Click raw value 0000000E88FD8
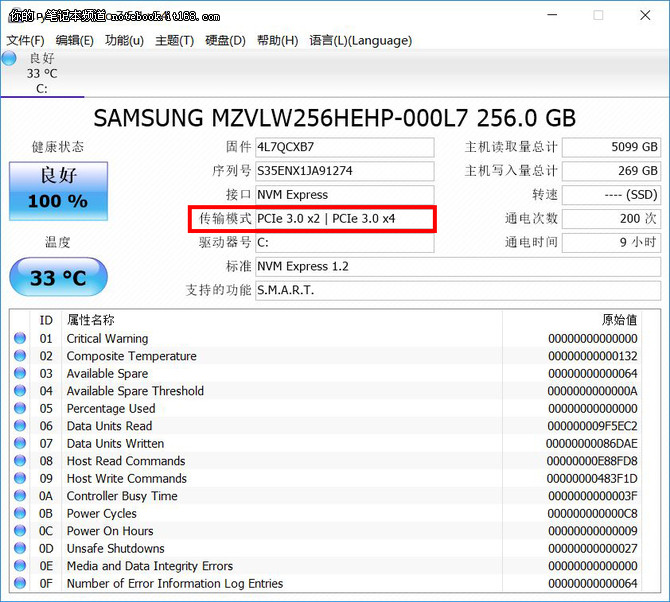 (x=592, y=461)
